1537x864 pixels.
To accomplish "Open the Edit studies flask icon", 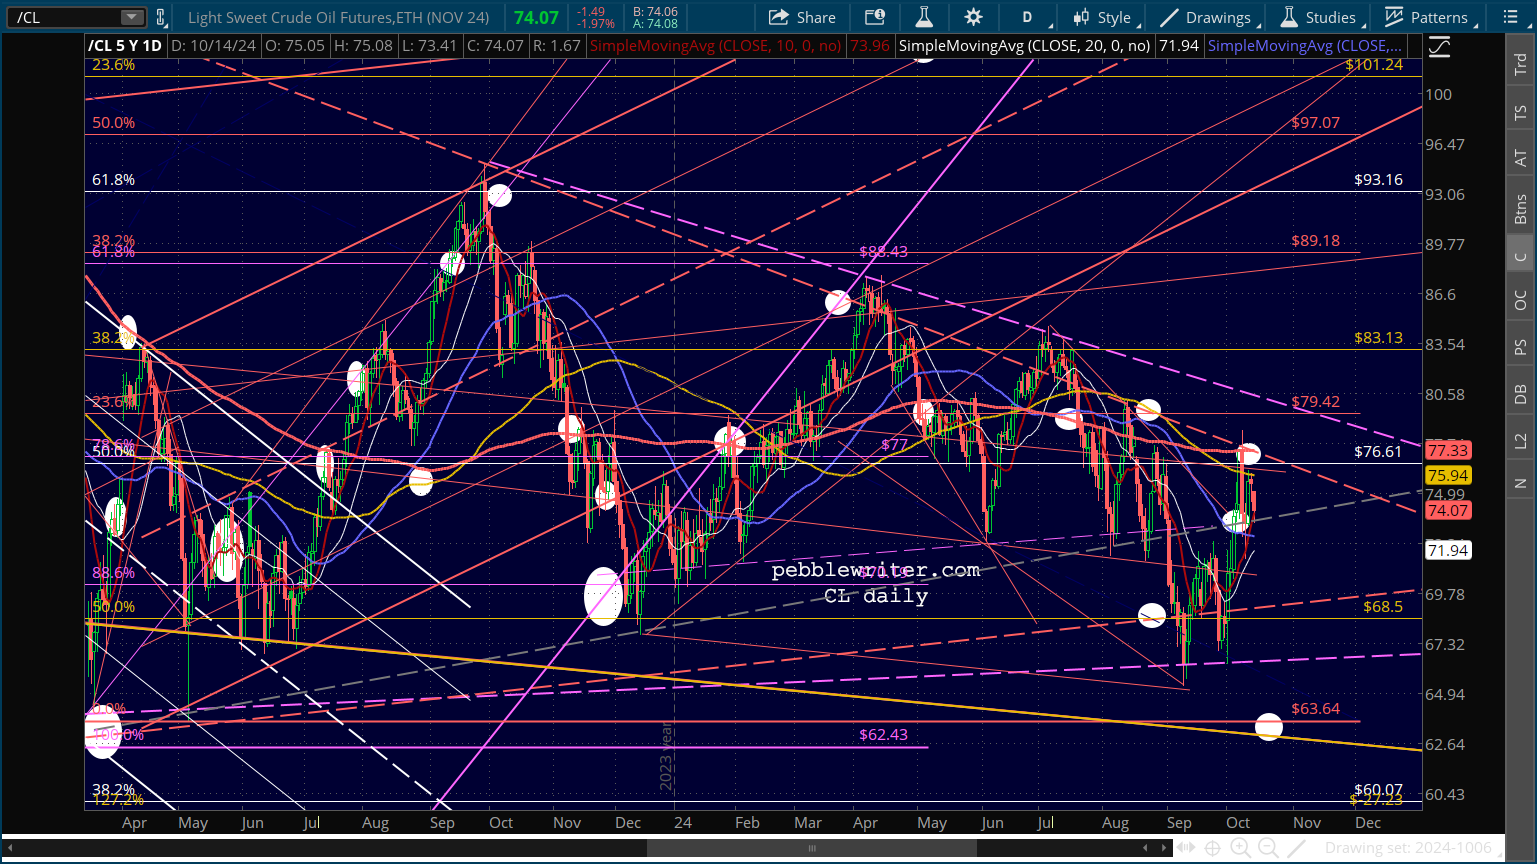I will pos(923,17).
